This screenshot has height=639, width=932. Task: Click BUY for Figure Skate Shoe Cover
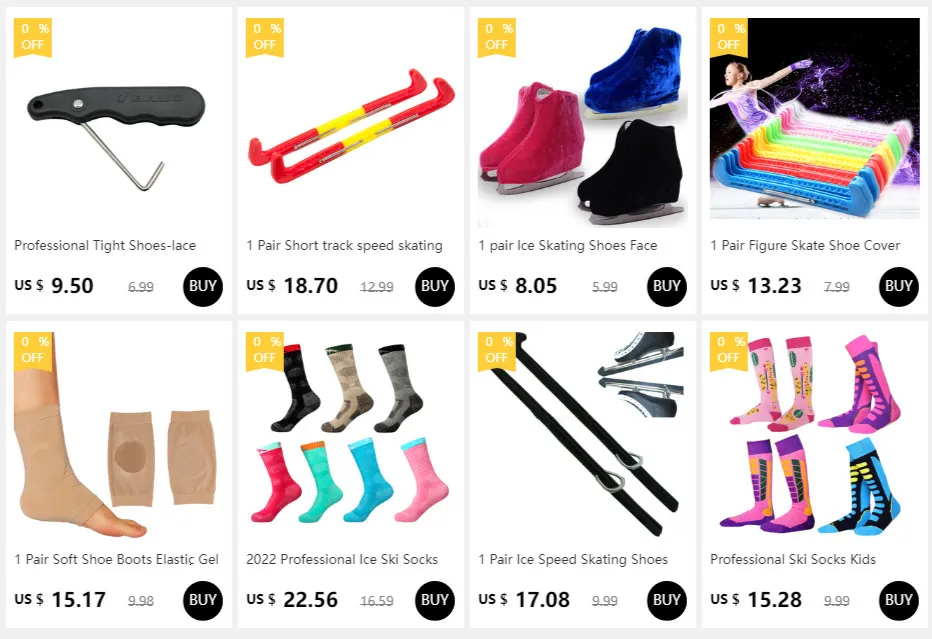click(898, 287)
